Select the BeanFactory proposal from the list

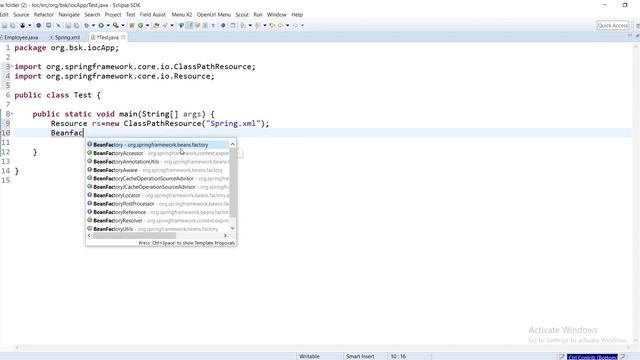point(158,144)
